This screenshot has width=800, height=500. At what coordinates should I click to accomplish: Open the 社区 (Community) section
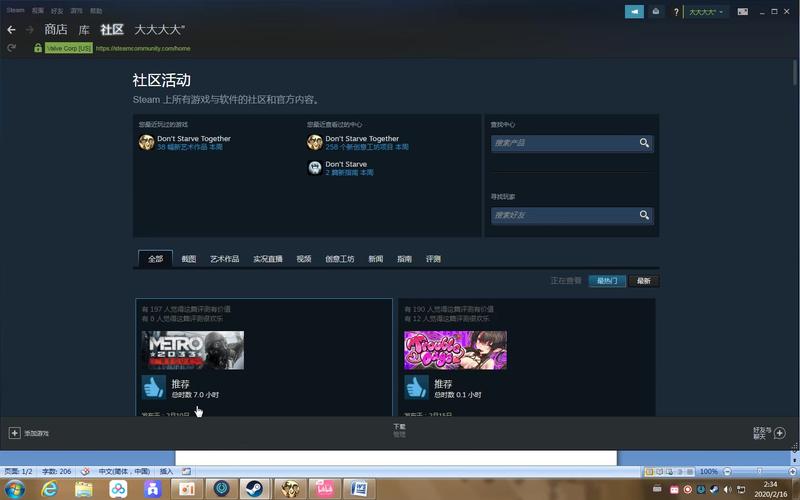coord(112,30)
